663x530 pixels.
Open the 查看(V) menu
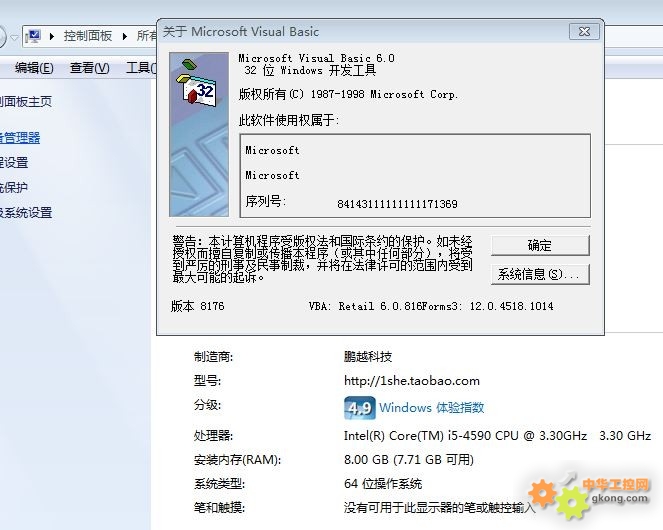[90, 68]
